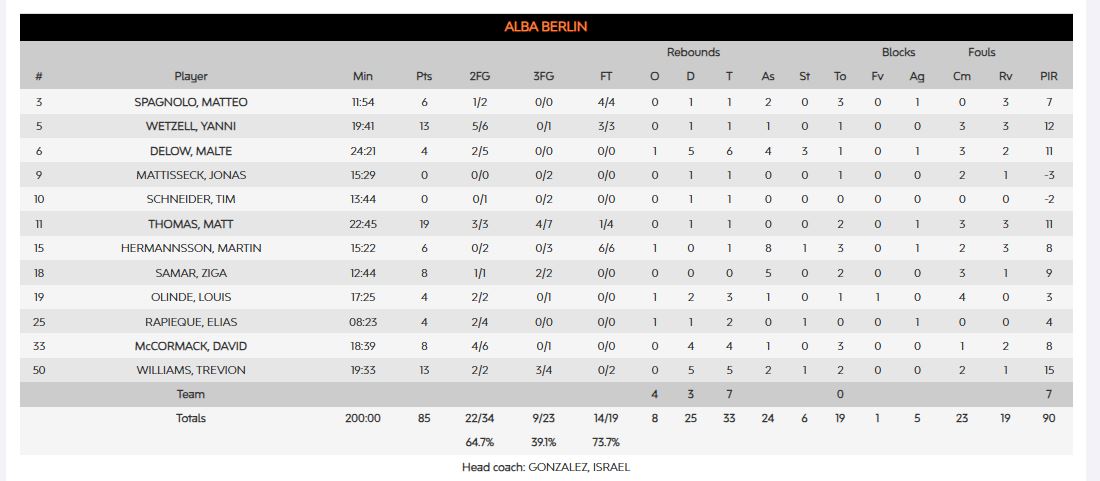This screenshot has width=1100, height=481.
Task: Select the PIR column header
Action: [1048, 76]
